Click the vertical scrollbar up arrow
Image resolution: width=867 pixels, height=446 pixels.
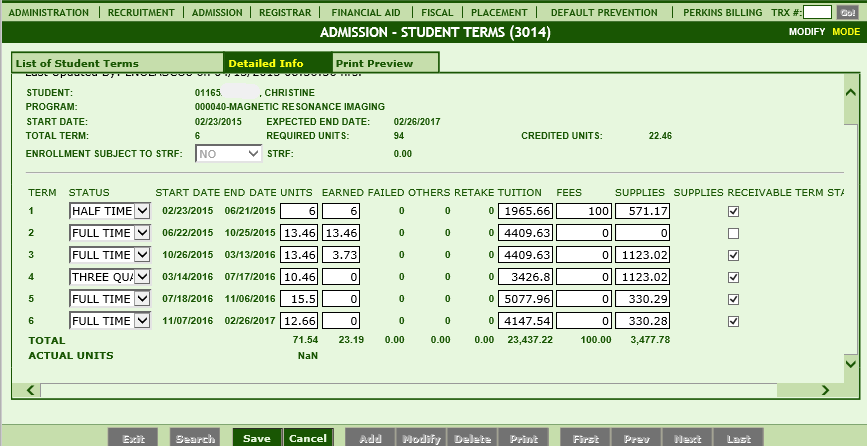click(851, 92)
